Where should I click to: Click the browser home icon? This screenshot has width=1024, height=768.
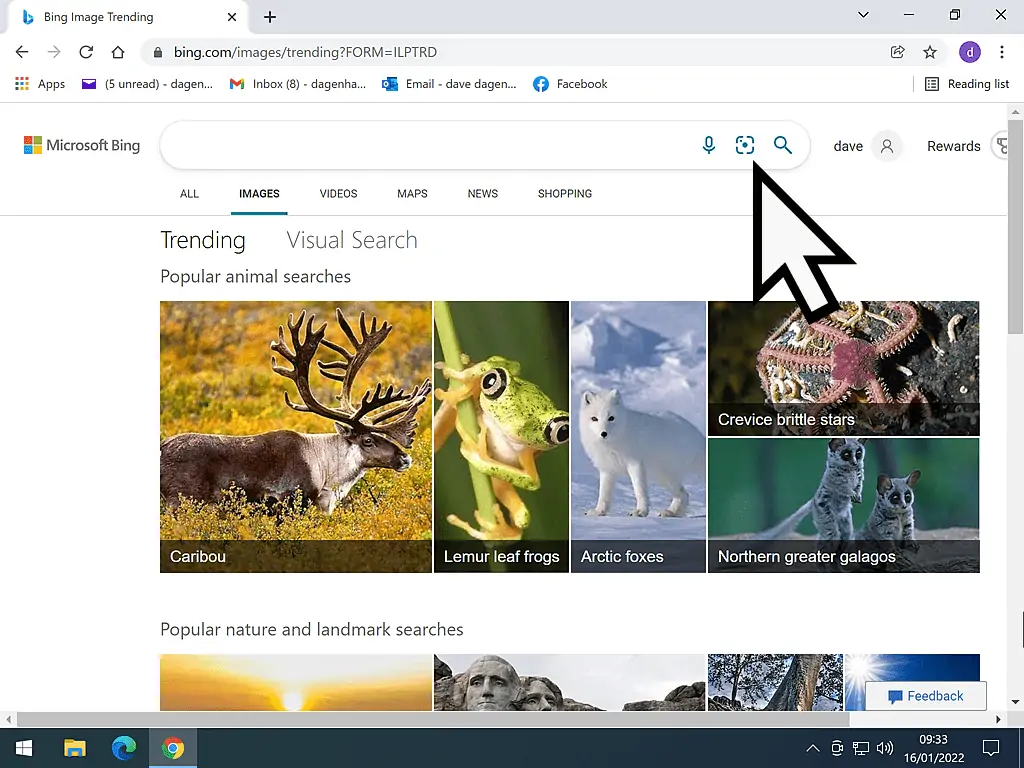pyautogui.click(x=118, y=52)
